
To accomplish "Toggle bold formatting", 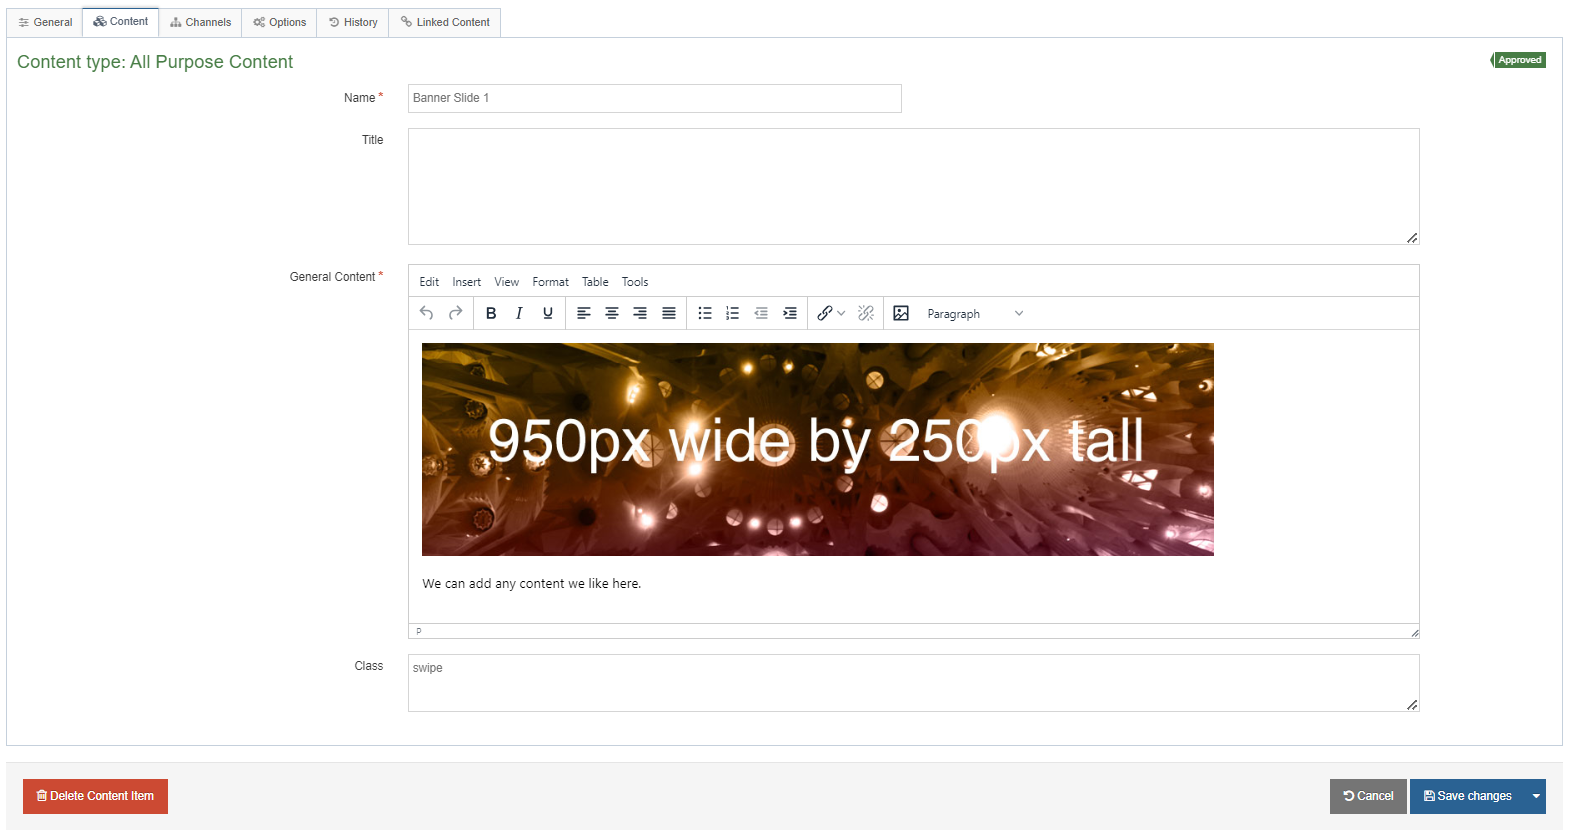I will point(491,313).
